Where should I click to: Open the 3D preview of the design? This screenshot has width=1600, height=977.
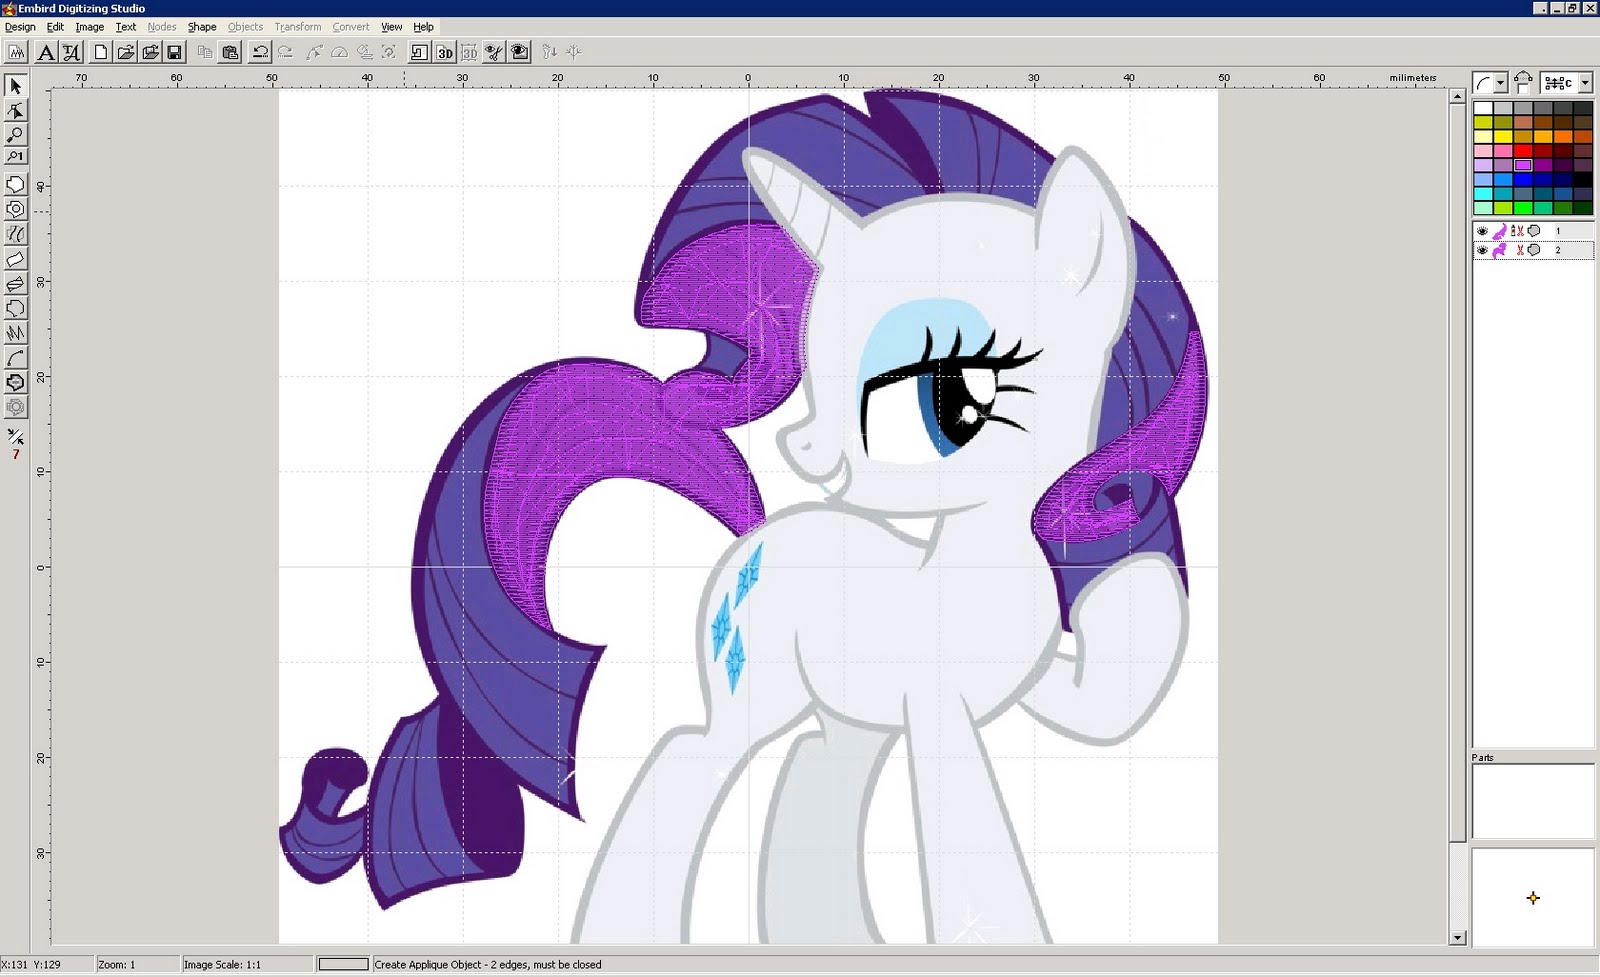tap(447, 52)
